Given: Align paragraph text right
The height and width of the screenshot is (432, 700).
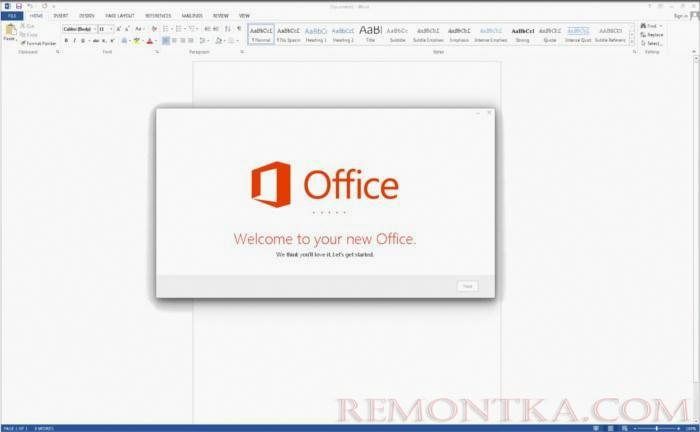Looking at the screenshot, I should [x=183, y=41].
